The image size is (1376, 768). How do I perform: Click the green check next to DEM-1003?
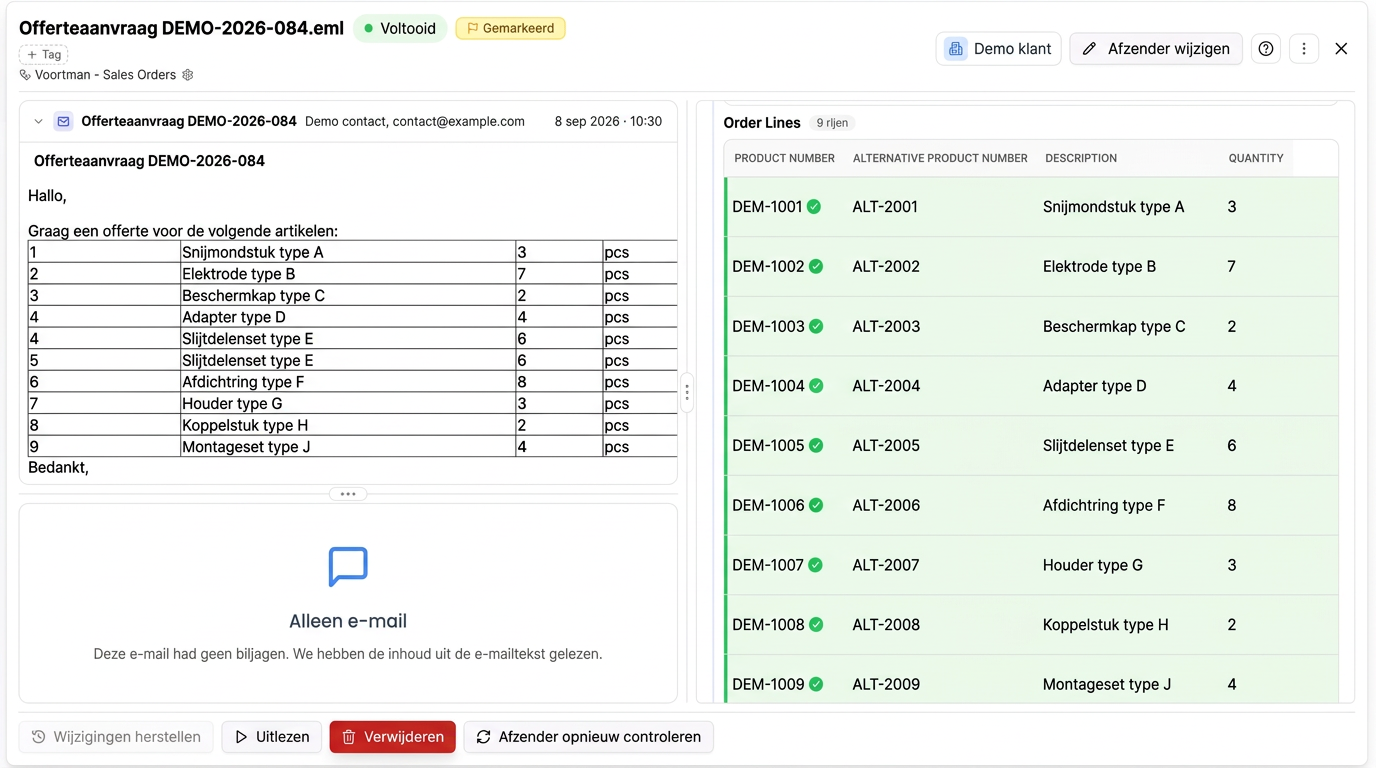click(x=816, y=326)
